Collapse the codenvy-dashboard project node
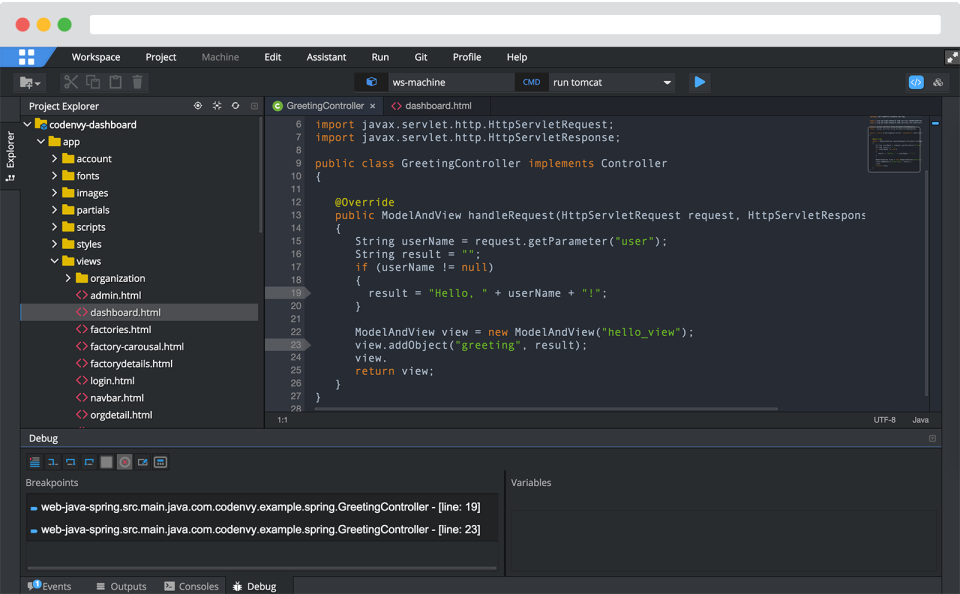This screenshot has height=594, width=960. pyautogui.click(x=28, y=124)
